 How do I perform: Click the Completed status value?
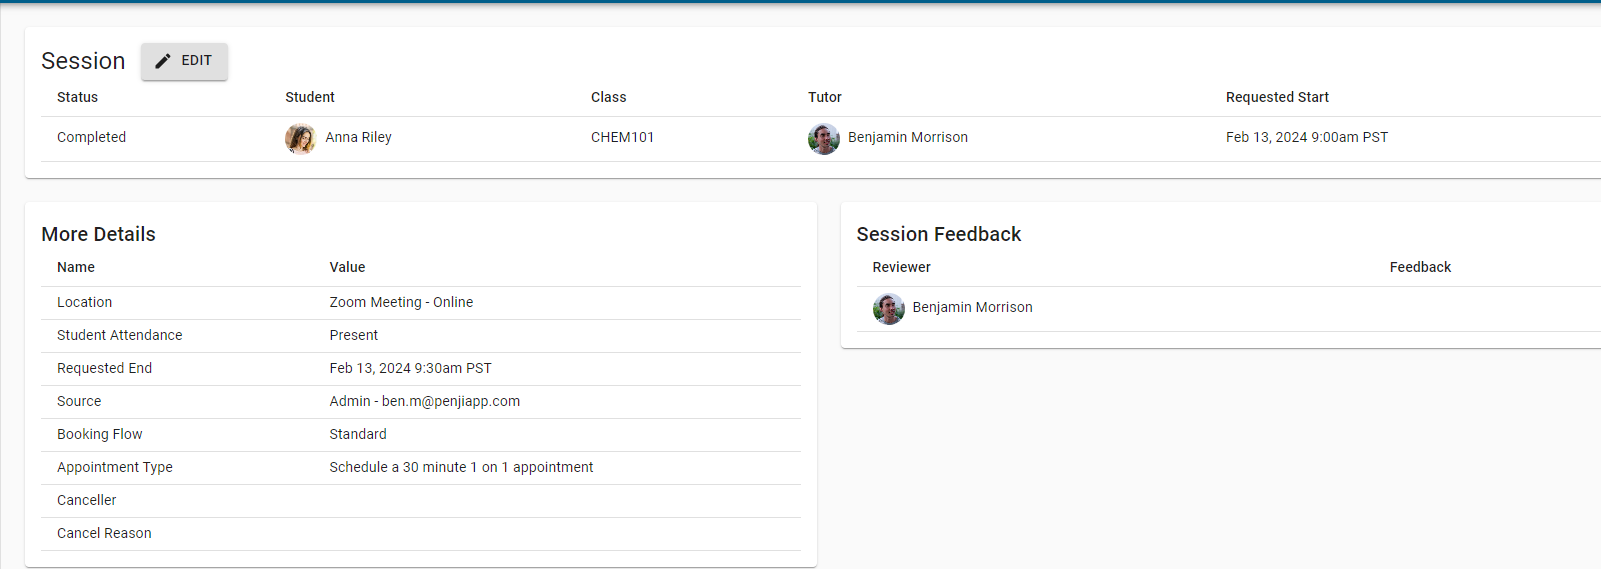(91, 138)
